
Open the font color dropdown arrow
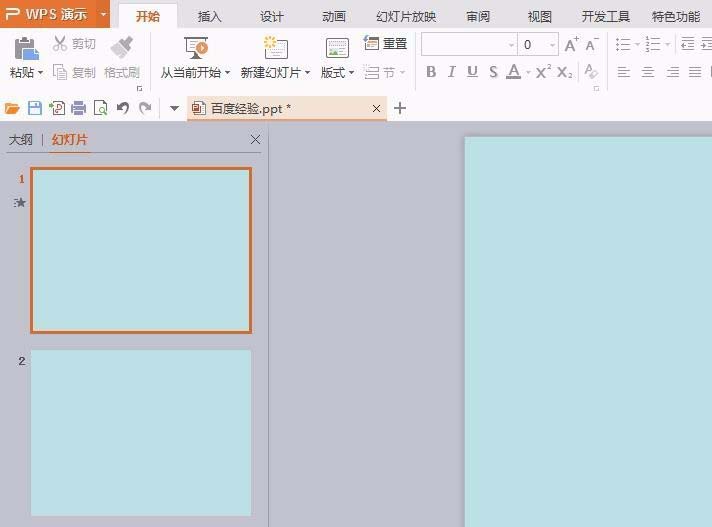coord(528,72)
